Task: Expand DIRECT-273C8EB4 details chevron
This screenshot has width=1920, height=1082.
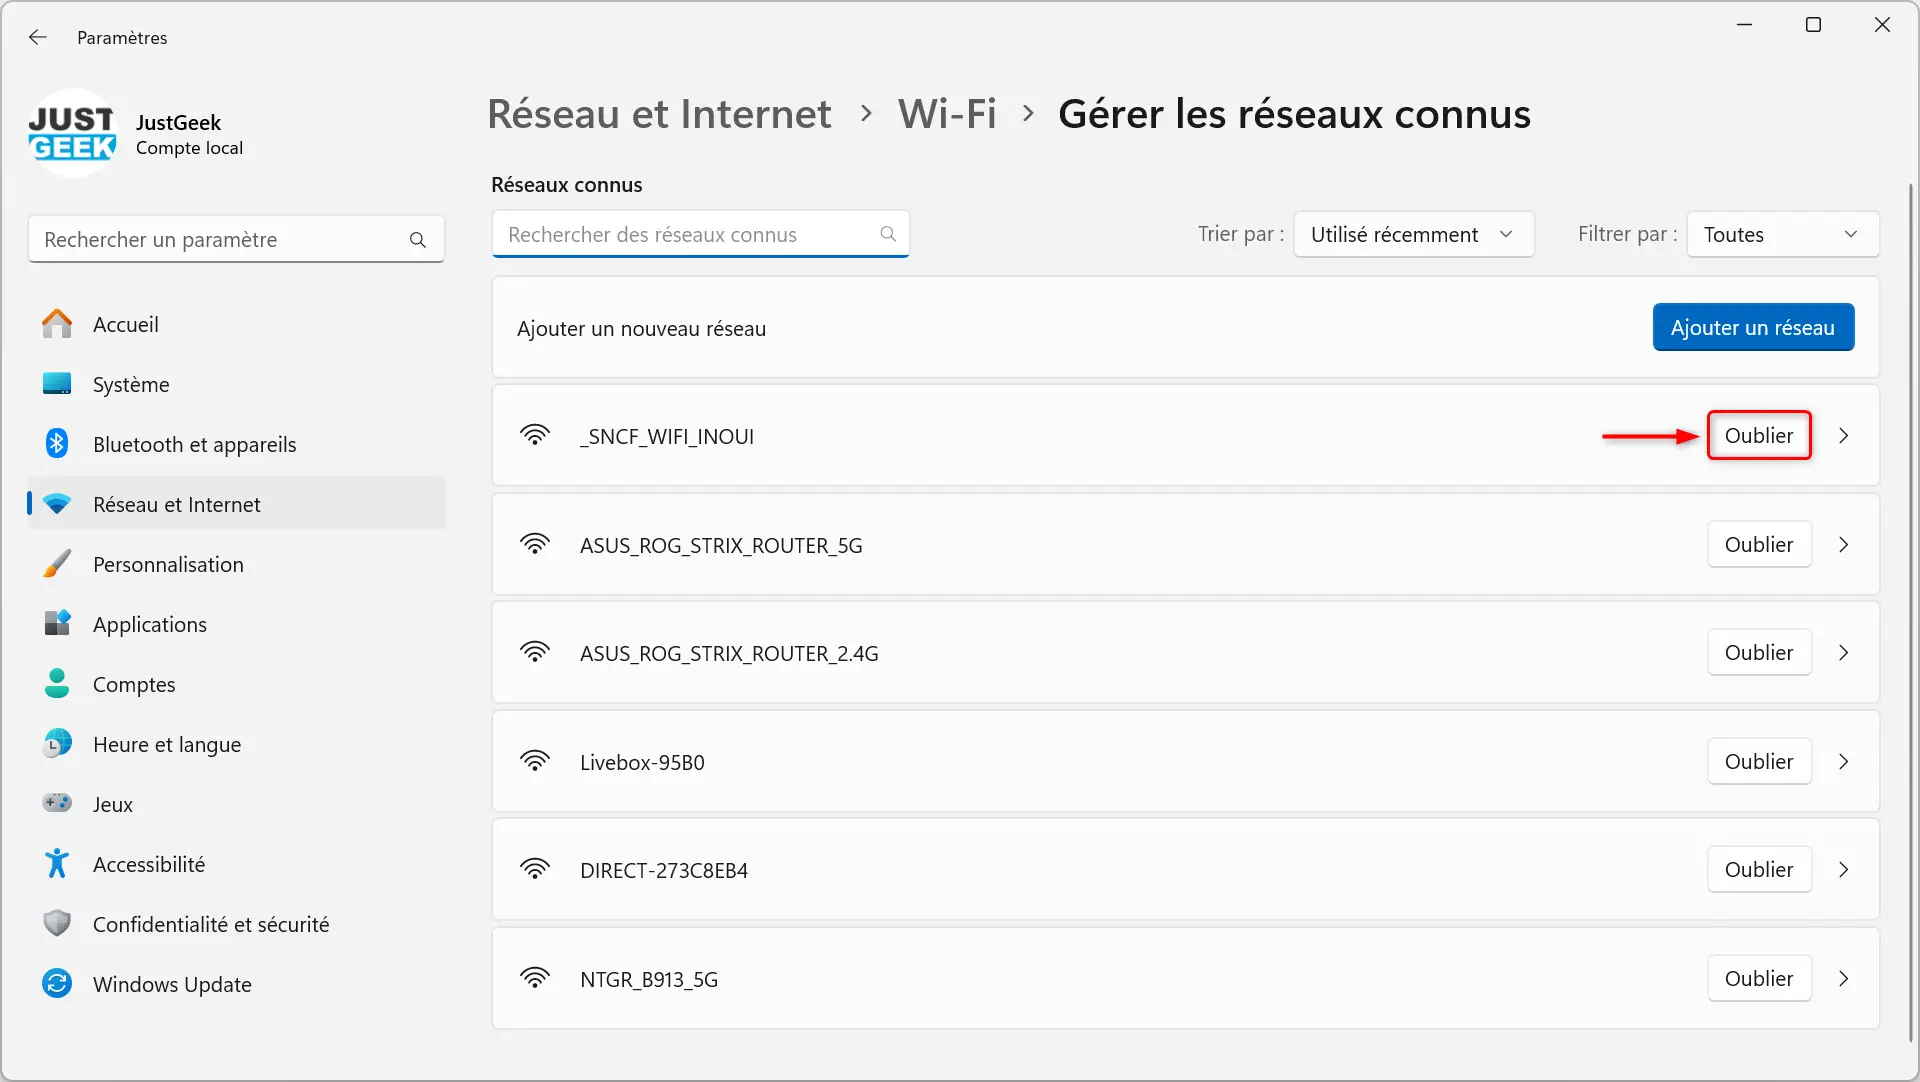Action: [1843, 870]
